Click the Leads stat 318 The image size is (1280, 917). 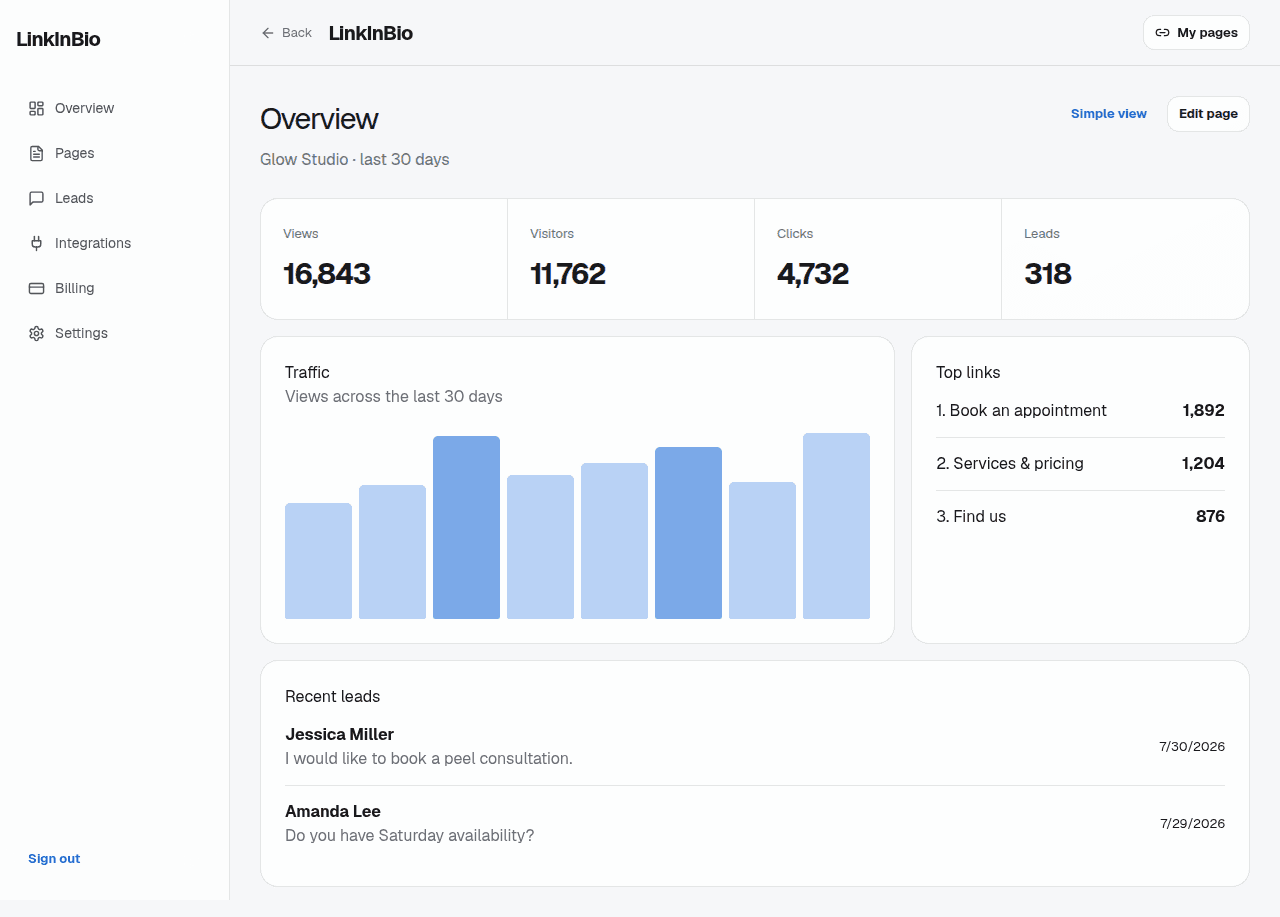click(x=1048, y=274)
